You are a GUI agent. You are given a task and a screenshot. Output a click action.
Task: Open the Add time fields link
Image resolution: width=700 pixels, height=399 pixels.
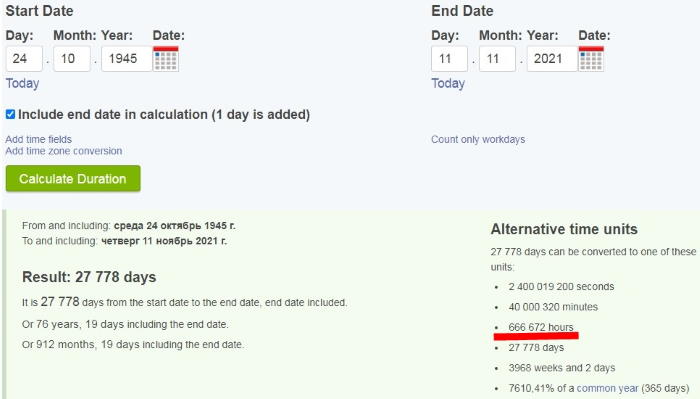tap(38, 139)
